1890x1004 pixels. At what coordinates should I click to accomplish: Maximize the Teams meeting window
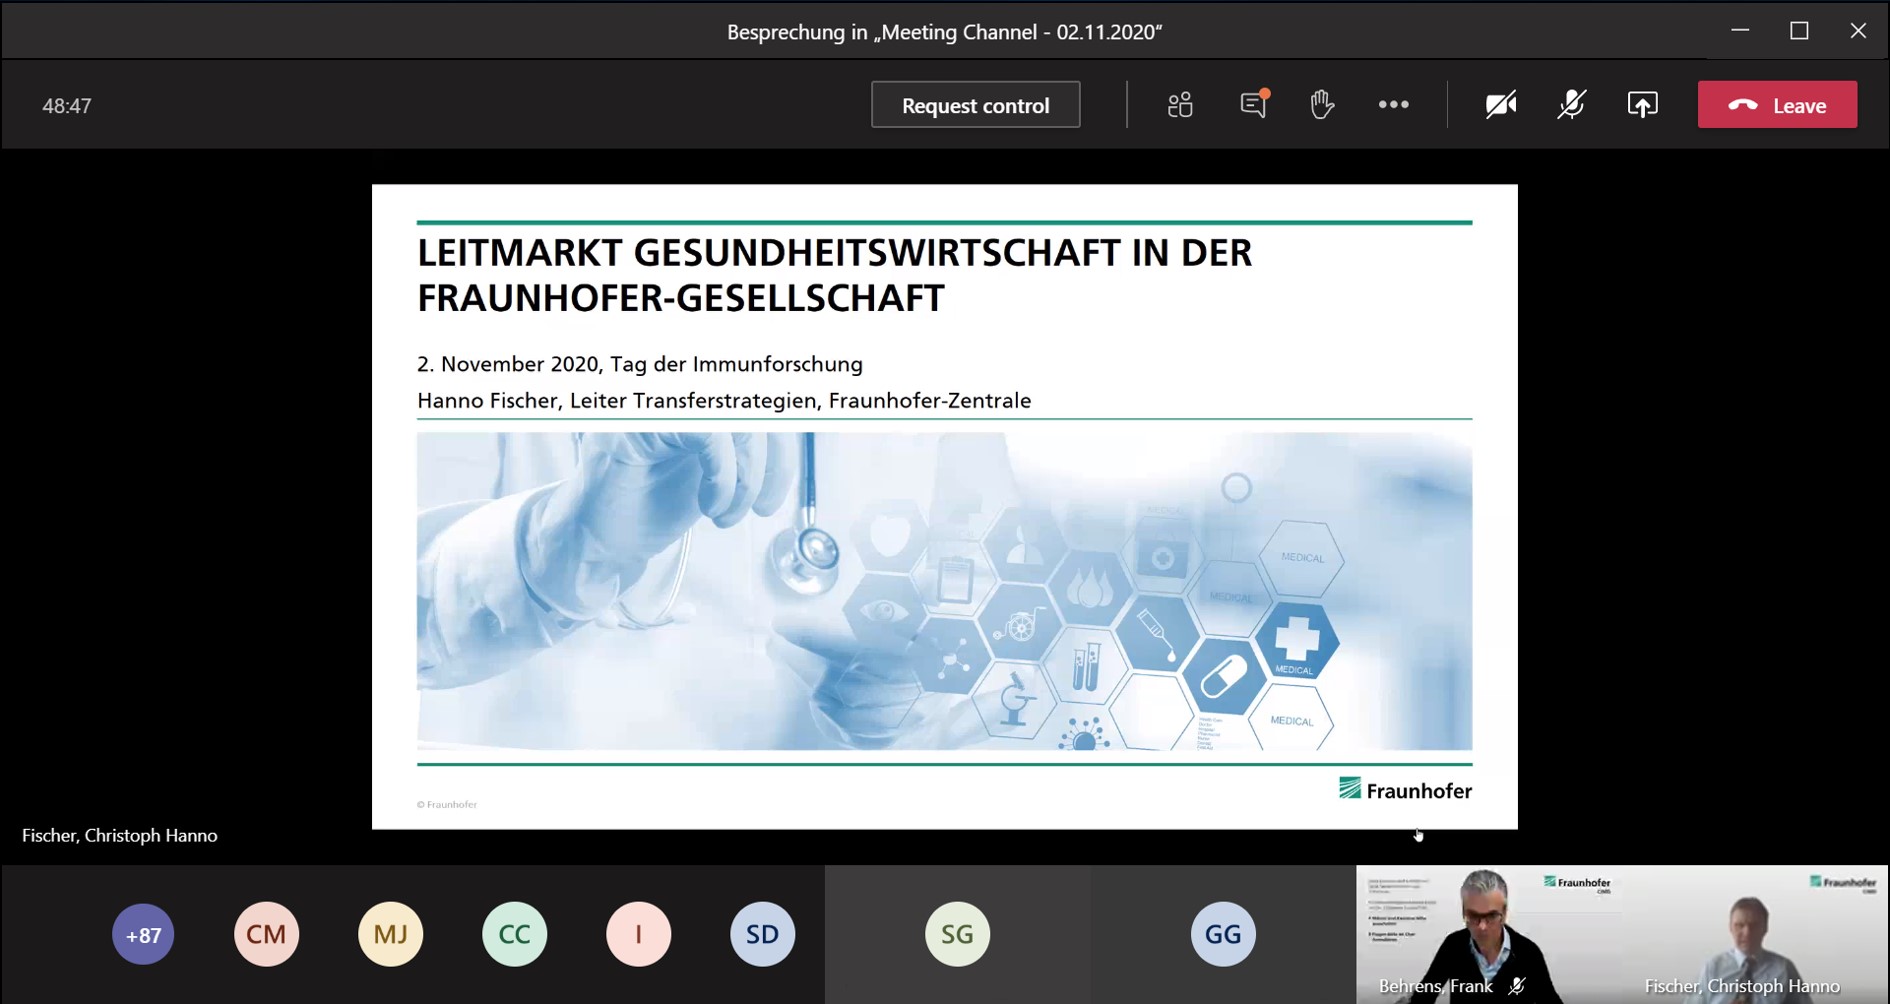coord(1799,31)
